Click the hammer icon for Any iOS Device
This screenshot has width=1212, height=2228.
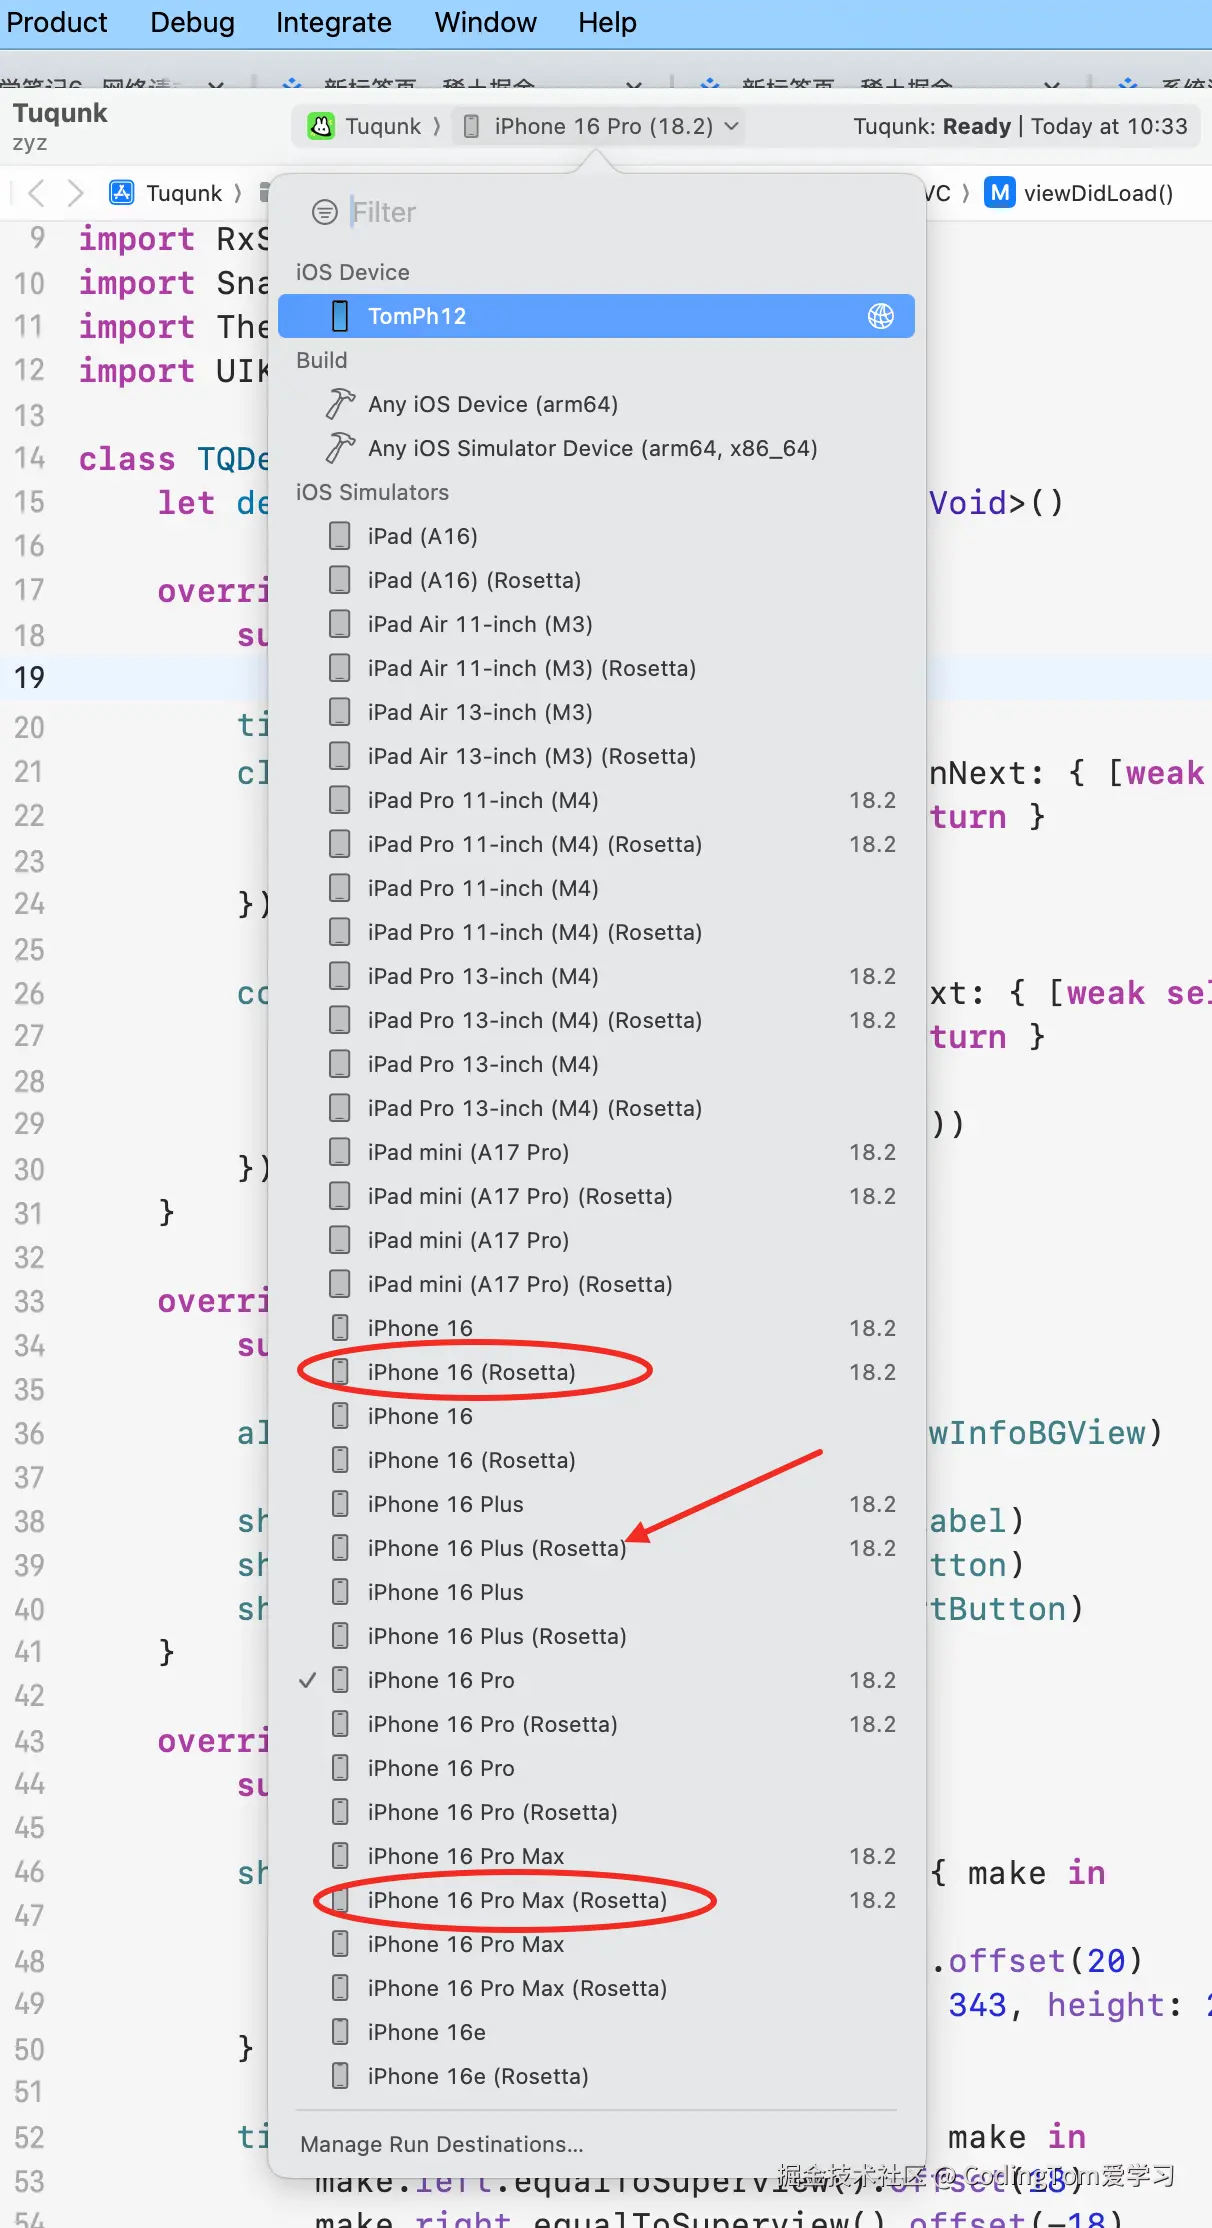[x=340, y=404]
